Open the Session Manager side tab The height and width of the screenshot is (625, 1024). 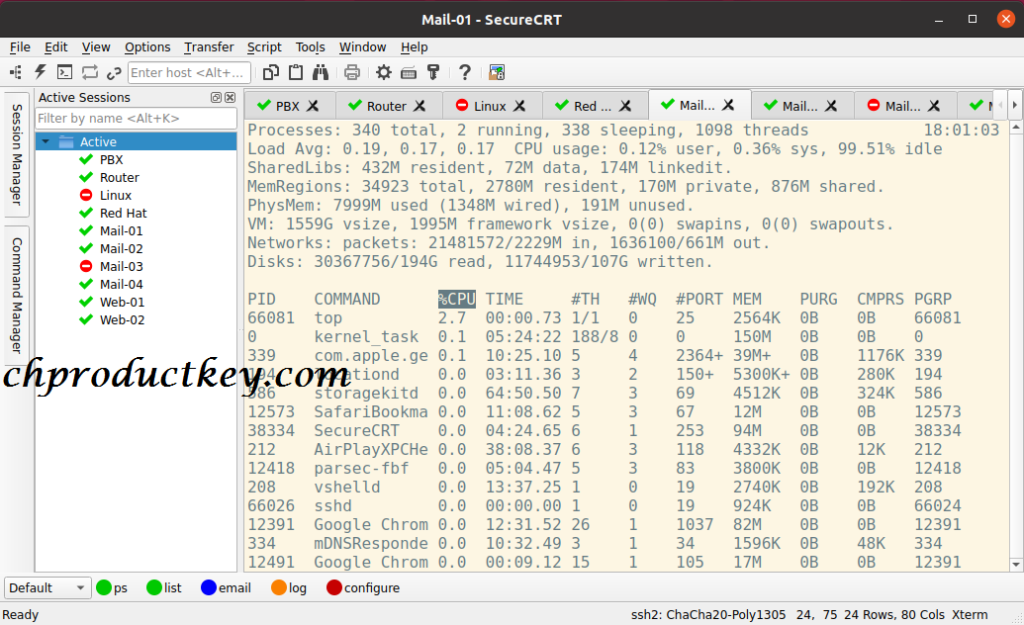pos(17,154)
